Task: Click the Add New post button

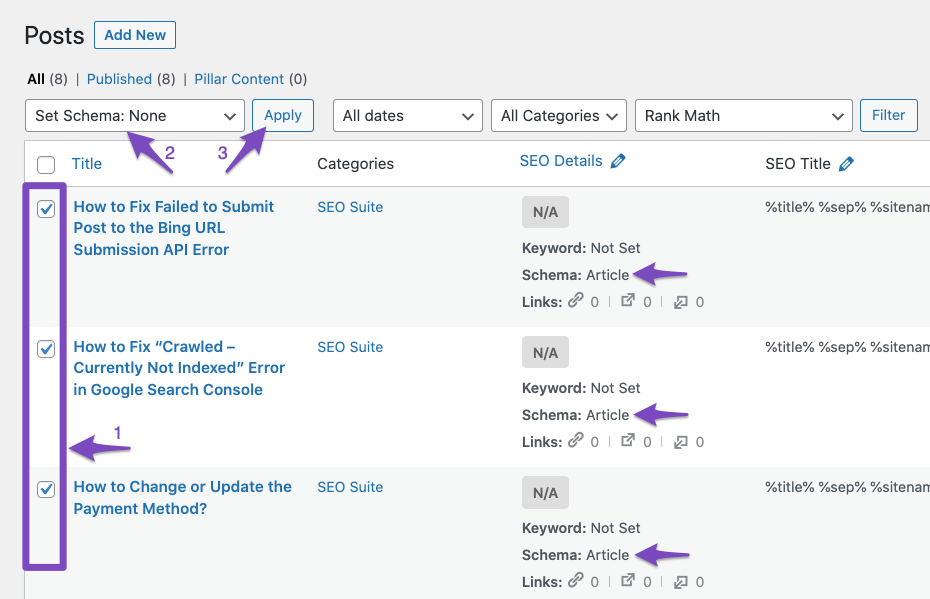Action: (x=135, y=35)
